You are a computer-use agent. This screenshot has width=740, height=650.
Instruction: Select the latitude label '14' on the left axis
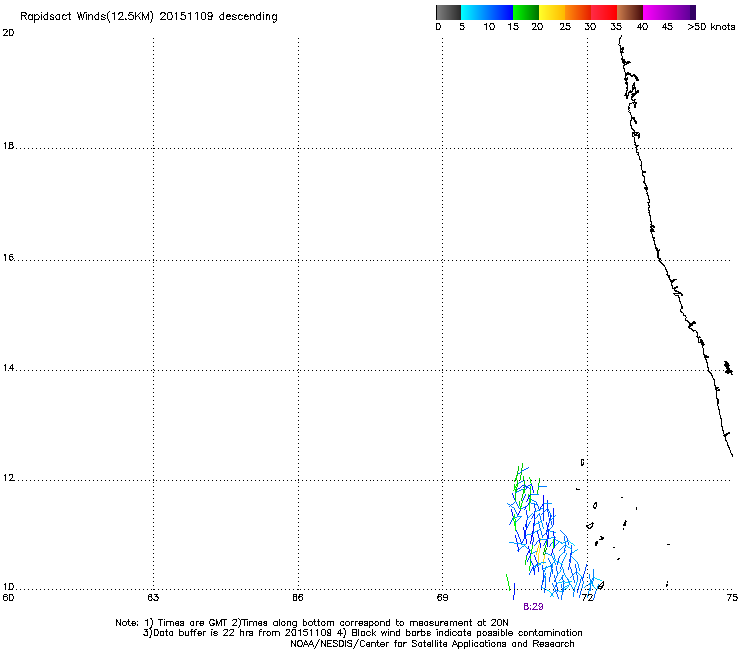click(x=8, y=368)
